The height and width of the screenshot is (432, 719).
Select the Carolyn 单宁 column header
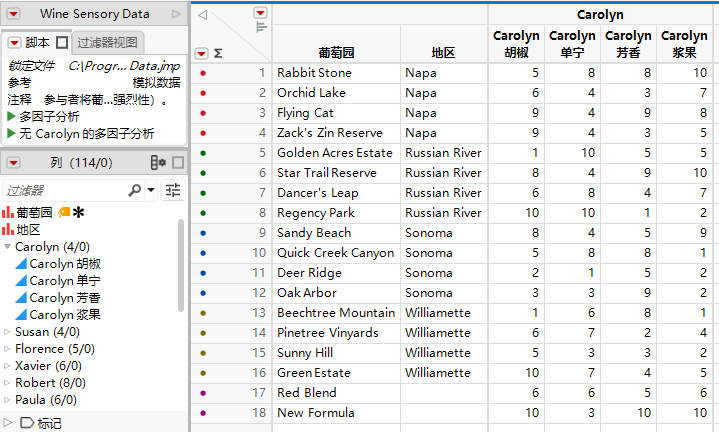click(x=572, y=44)
